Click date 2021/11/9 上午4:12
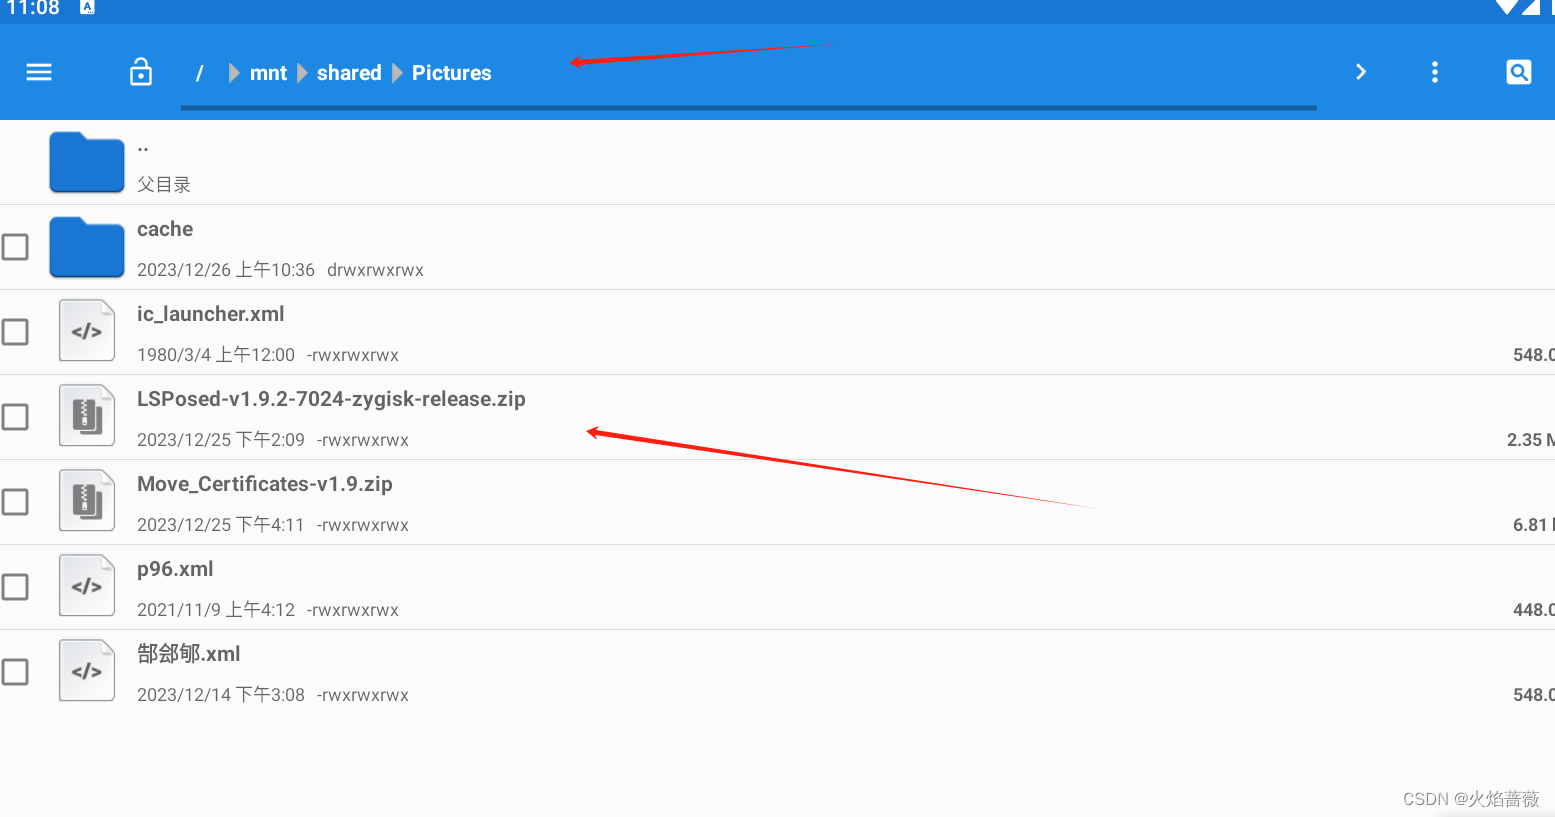 [x=216, y=610]
